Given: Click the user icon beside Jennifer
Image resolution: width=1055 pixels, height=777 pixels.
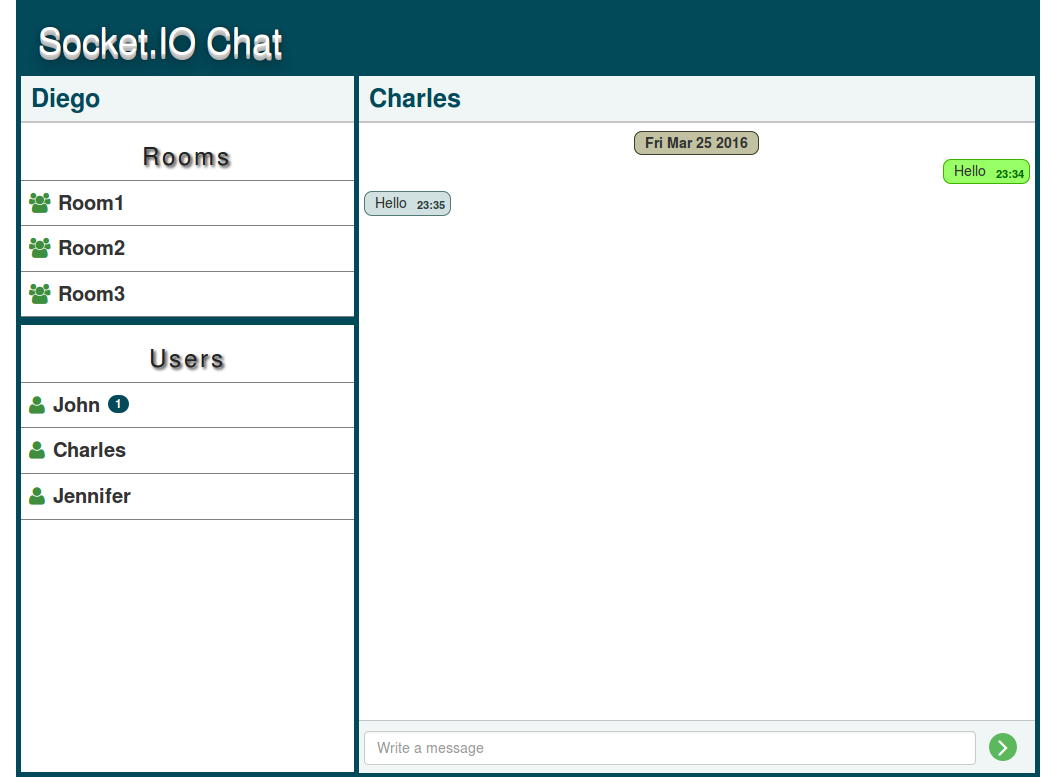Looking at the screenshot, I should 37,496.
